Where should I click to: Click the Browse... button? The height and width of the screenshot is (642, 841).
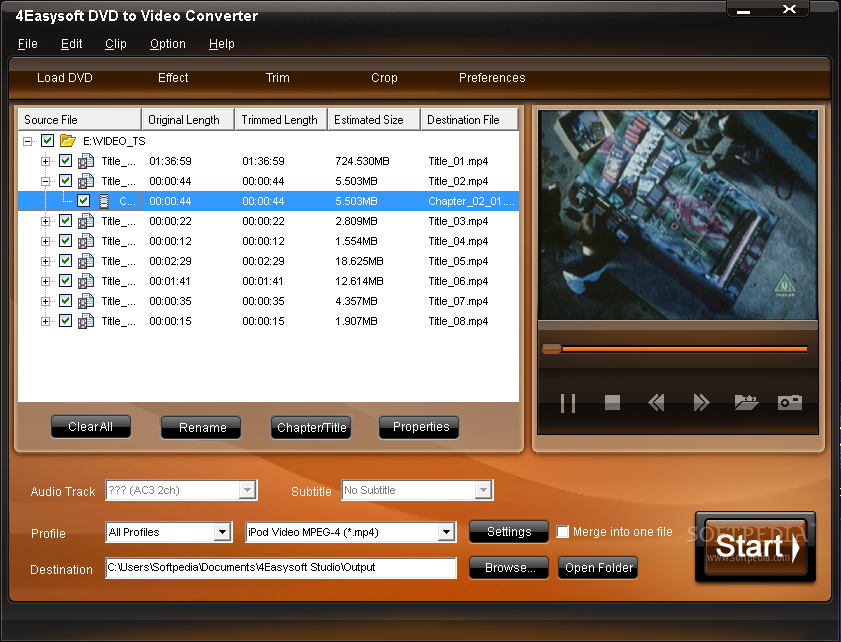tap(509, 567)
